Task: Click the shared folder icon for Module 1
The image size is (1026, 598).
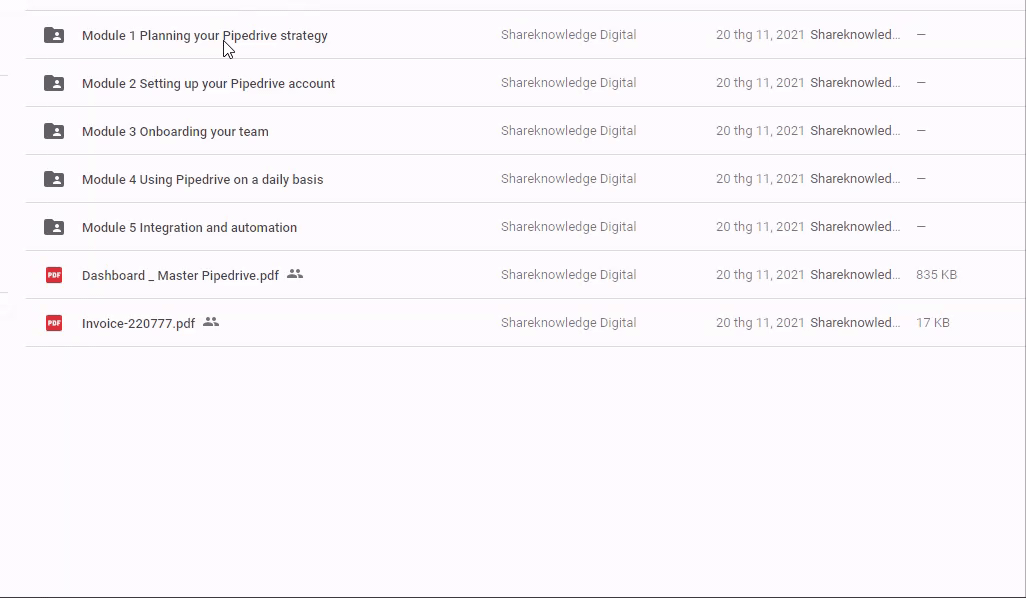Action: (54, 35)
